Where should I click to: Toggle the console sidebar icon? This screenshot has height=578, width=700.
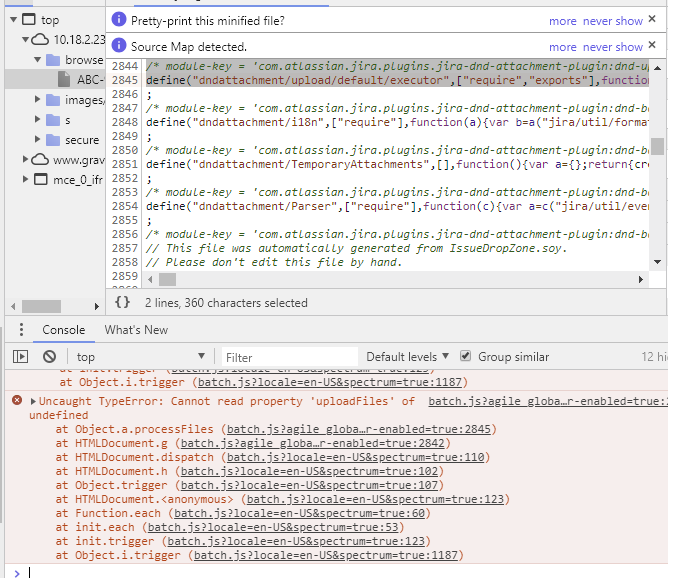[x=21, y=357]
